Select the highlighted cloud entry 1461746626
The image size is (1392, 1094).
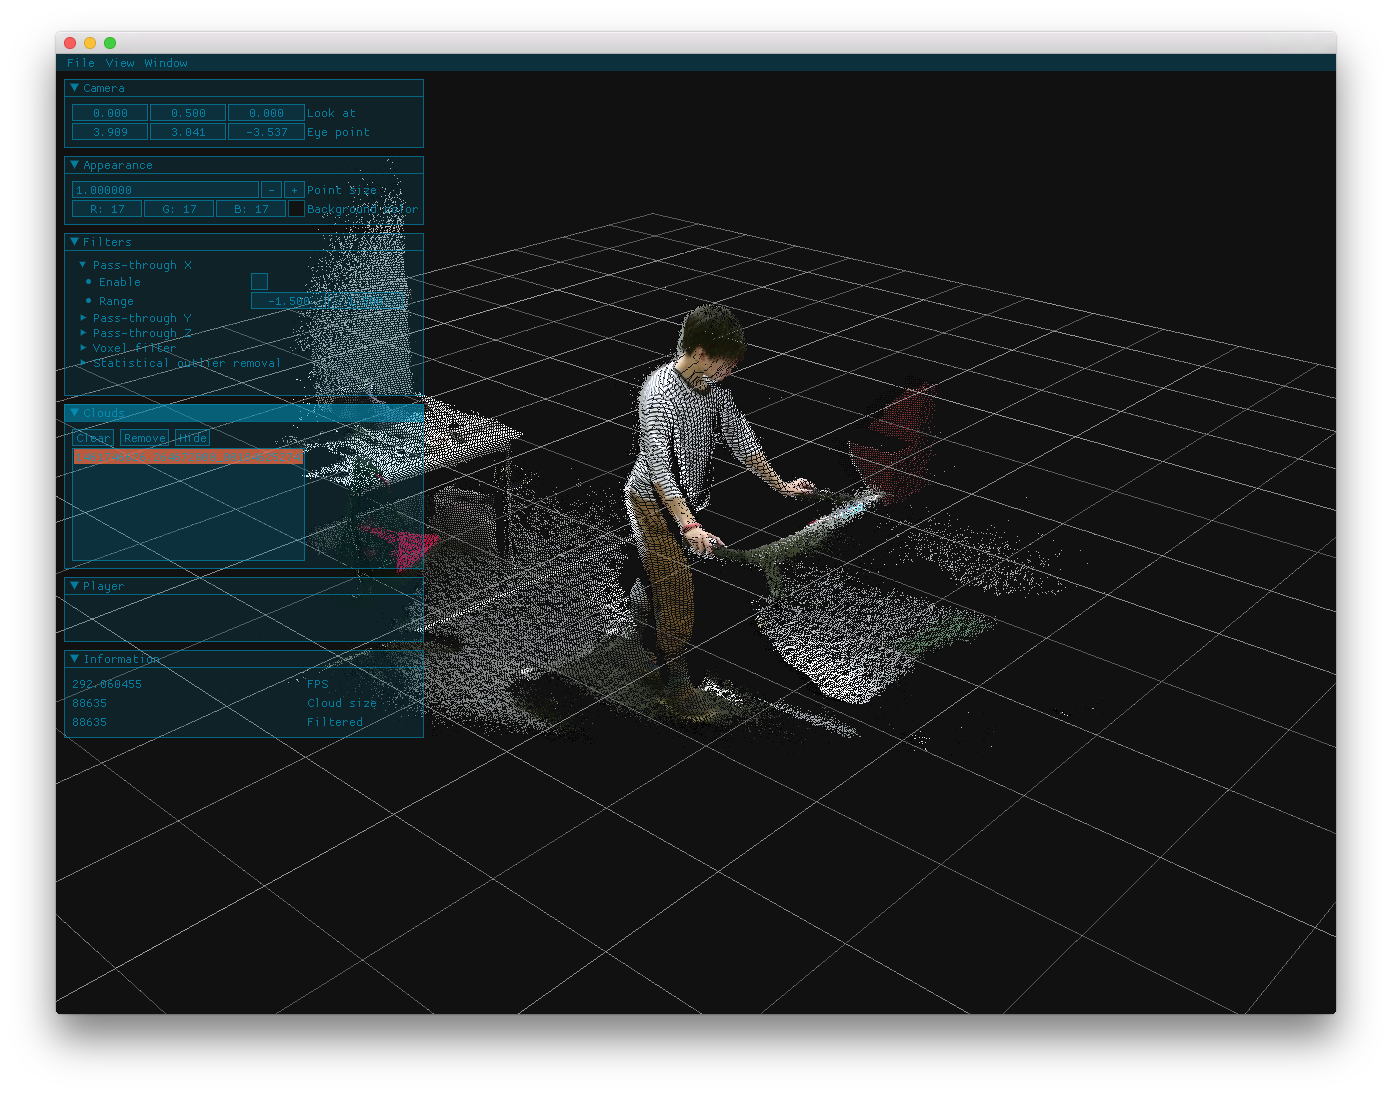click(x=188, y=457)
